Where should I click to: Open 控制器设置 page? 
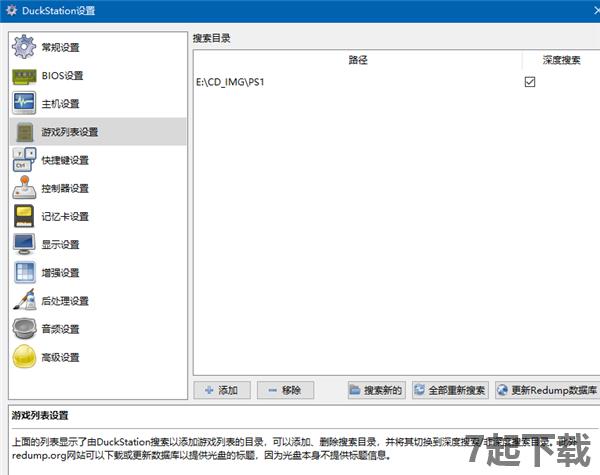coord(98,188)
